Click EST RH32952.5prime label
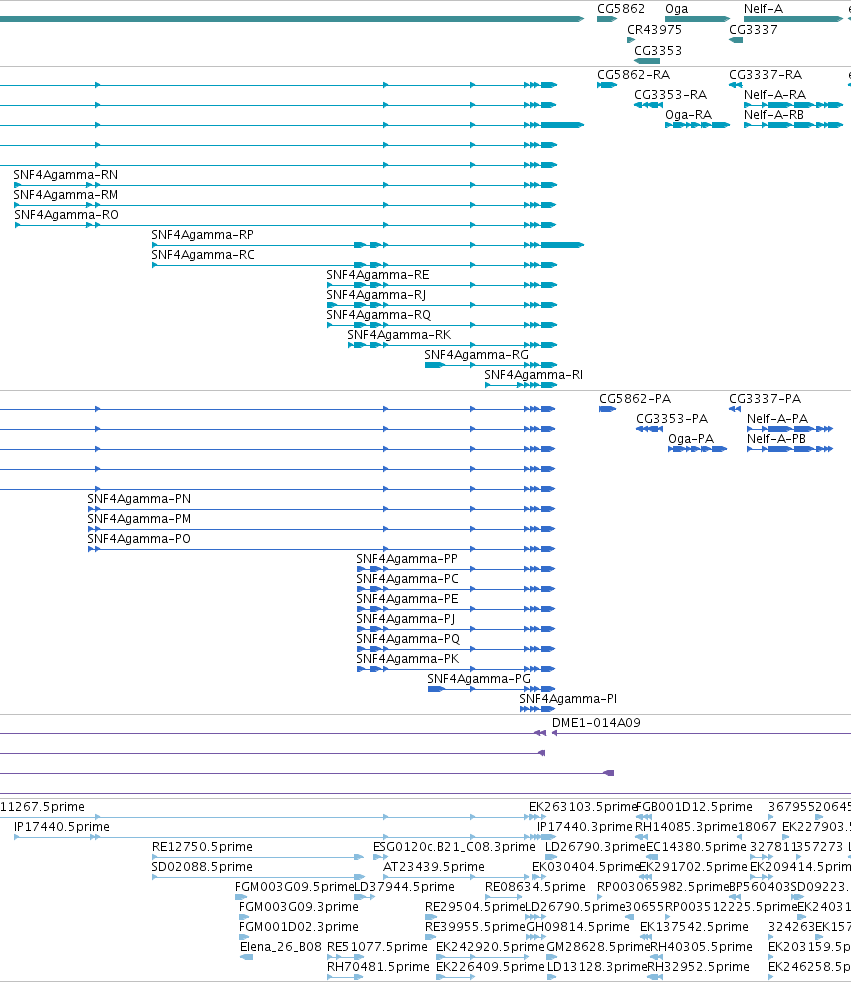Image resolution: width=851 pixels, height=982 pixels. [698, 968]
